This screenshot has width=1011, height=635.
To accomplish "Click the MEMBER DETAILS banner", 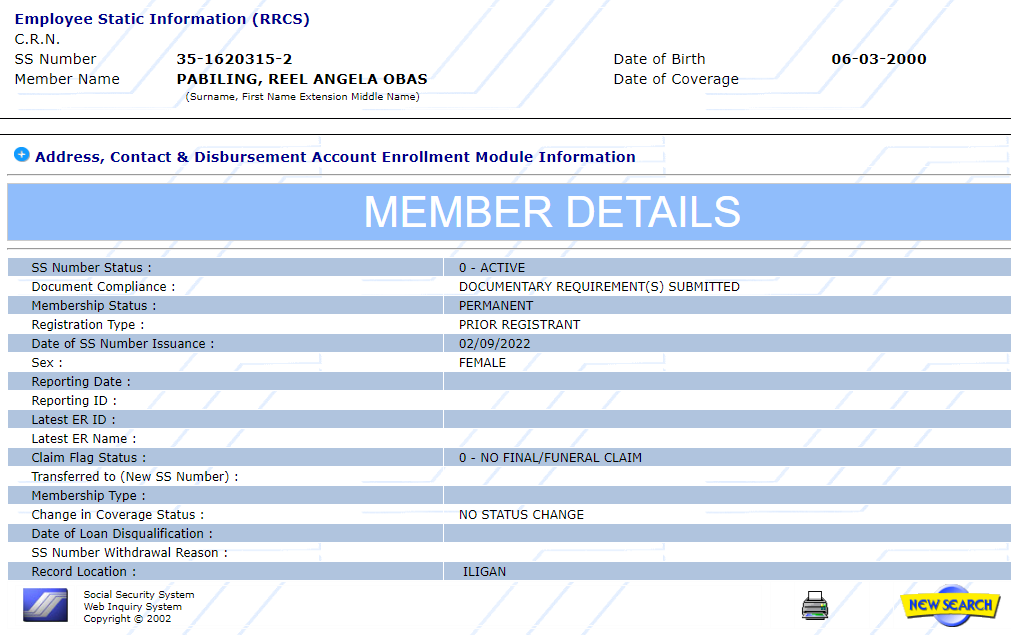I will tap(551, 212).
